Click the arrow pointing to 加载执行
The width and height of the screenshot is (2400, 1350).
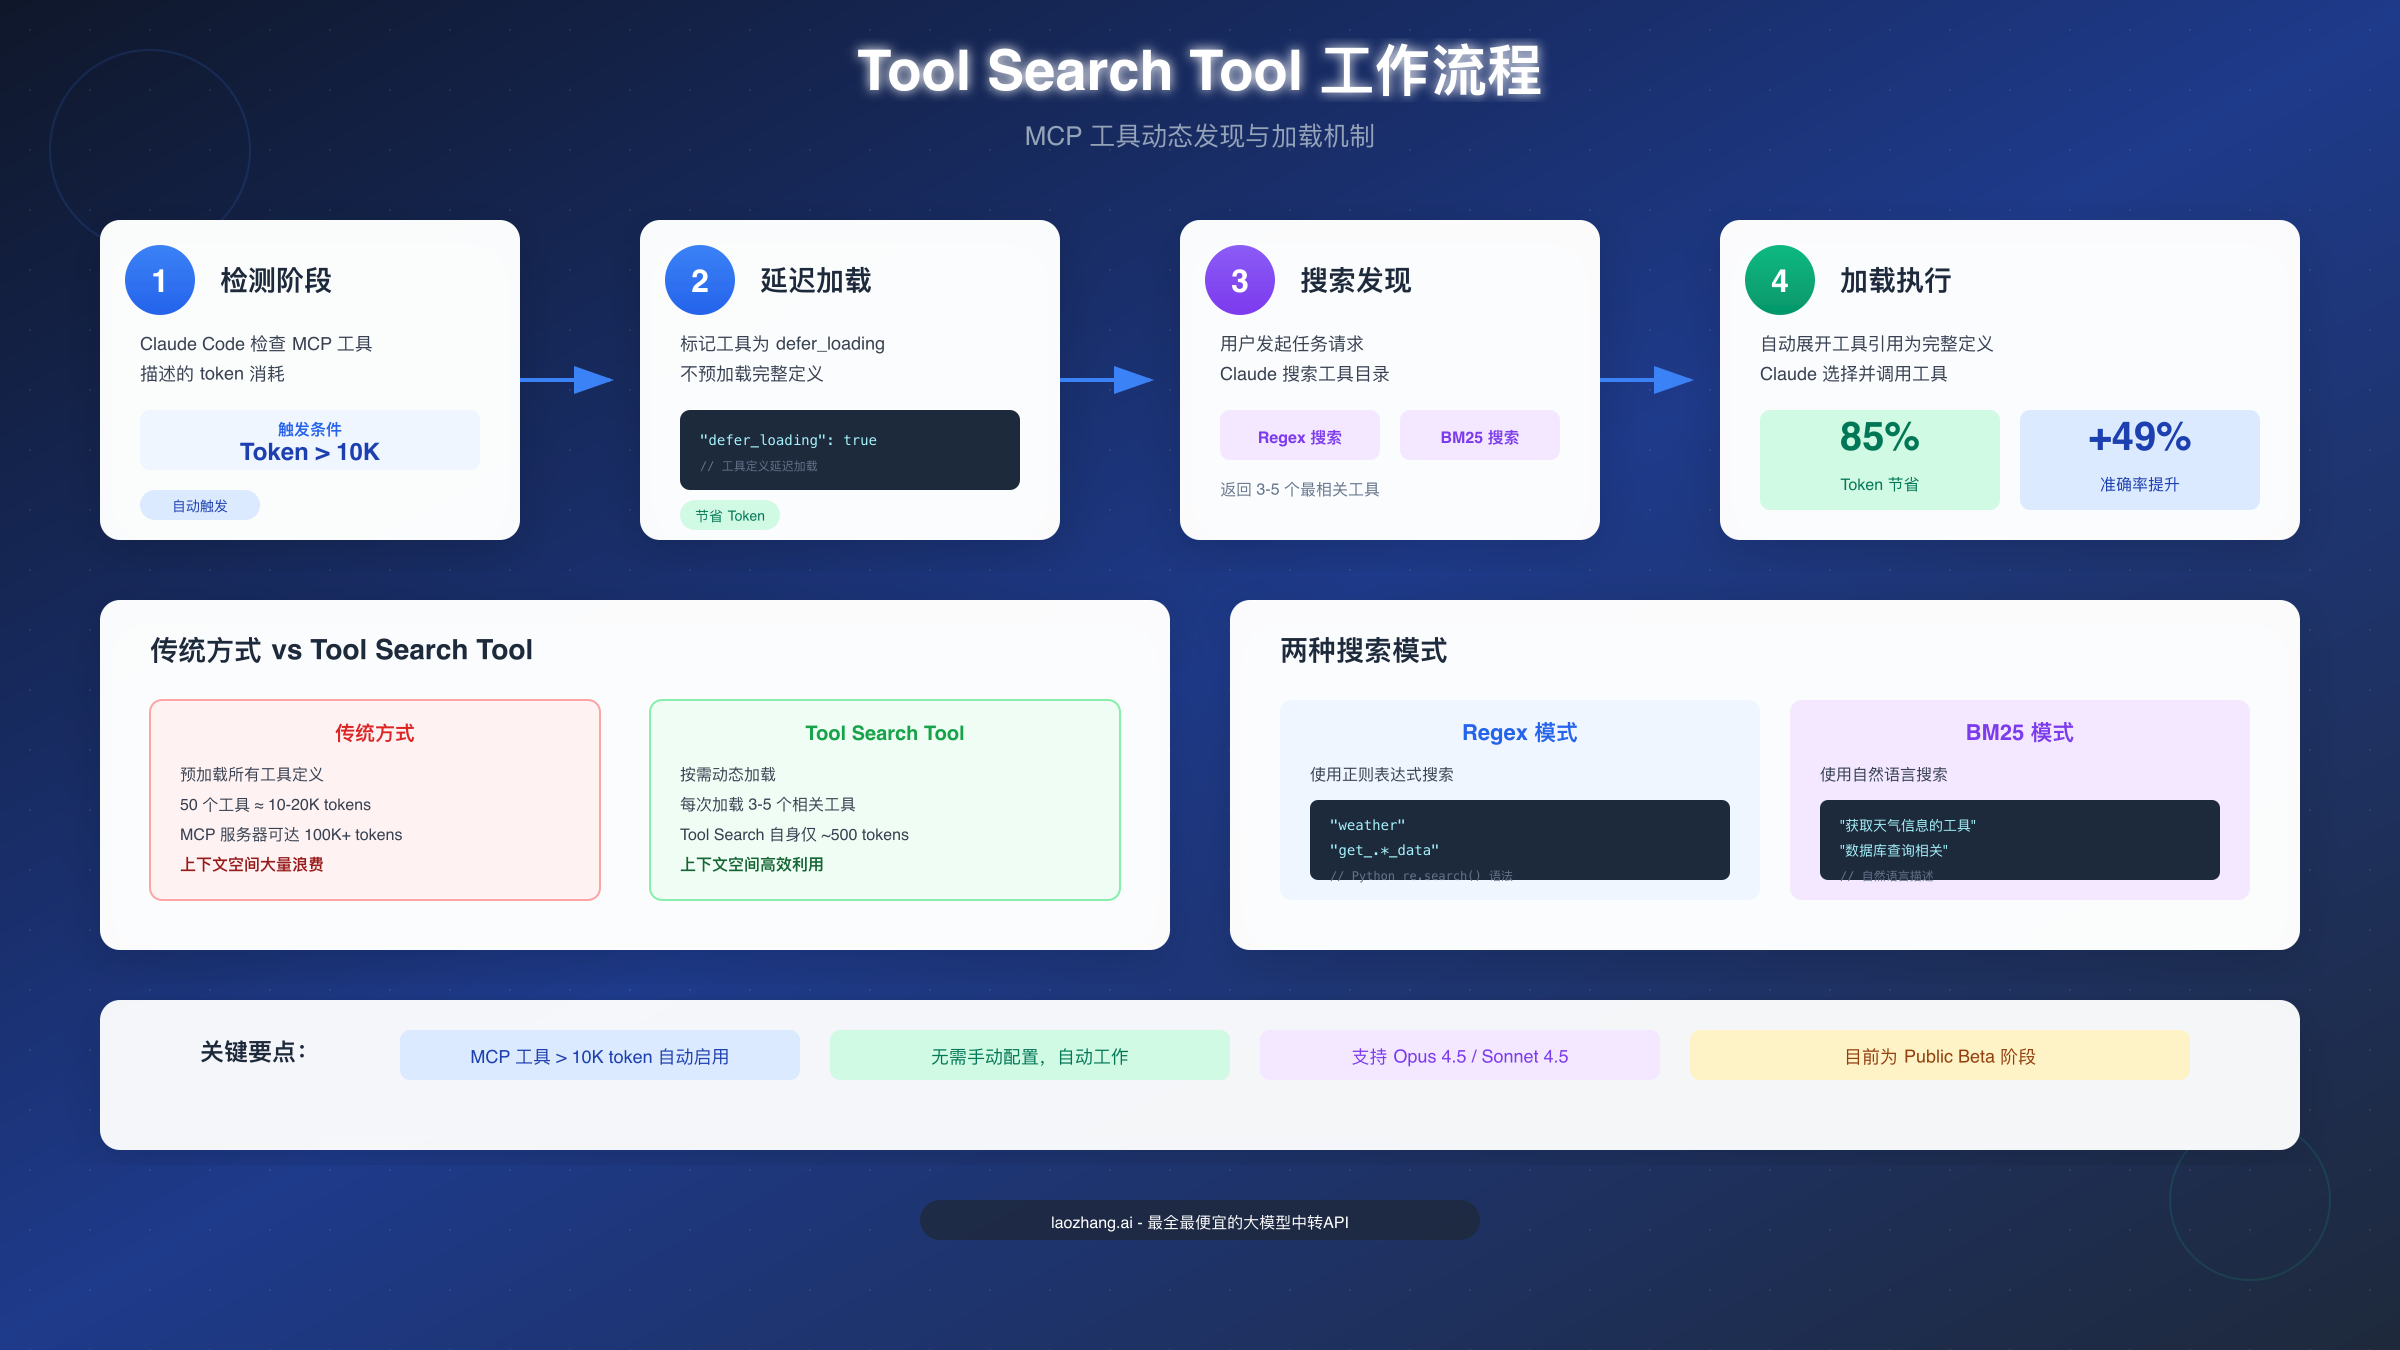coord(1650,380)
